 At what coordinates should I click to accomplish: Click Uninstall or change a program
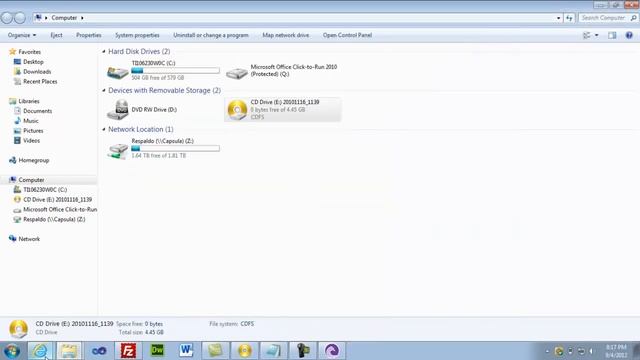[x=211, y=35]
